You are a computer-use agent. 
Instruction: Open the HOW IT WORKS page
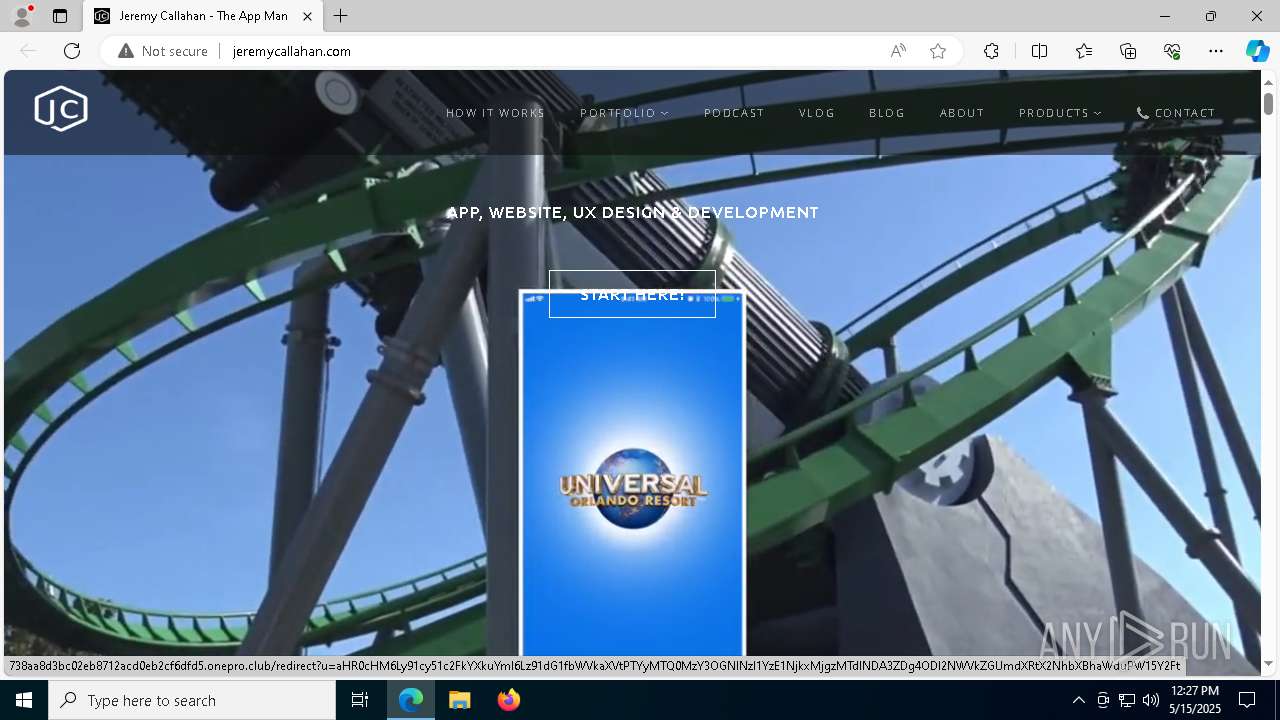click(x=495, y=113)
